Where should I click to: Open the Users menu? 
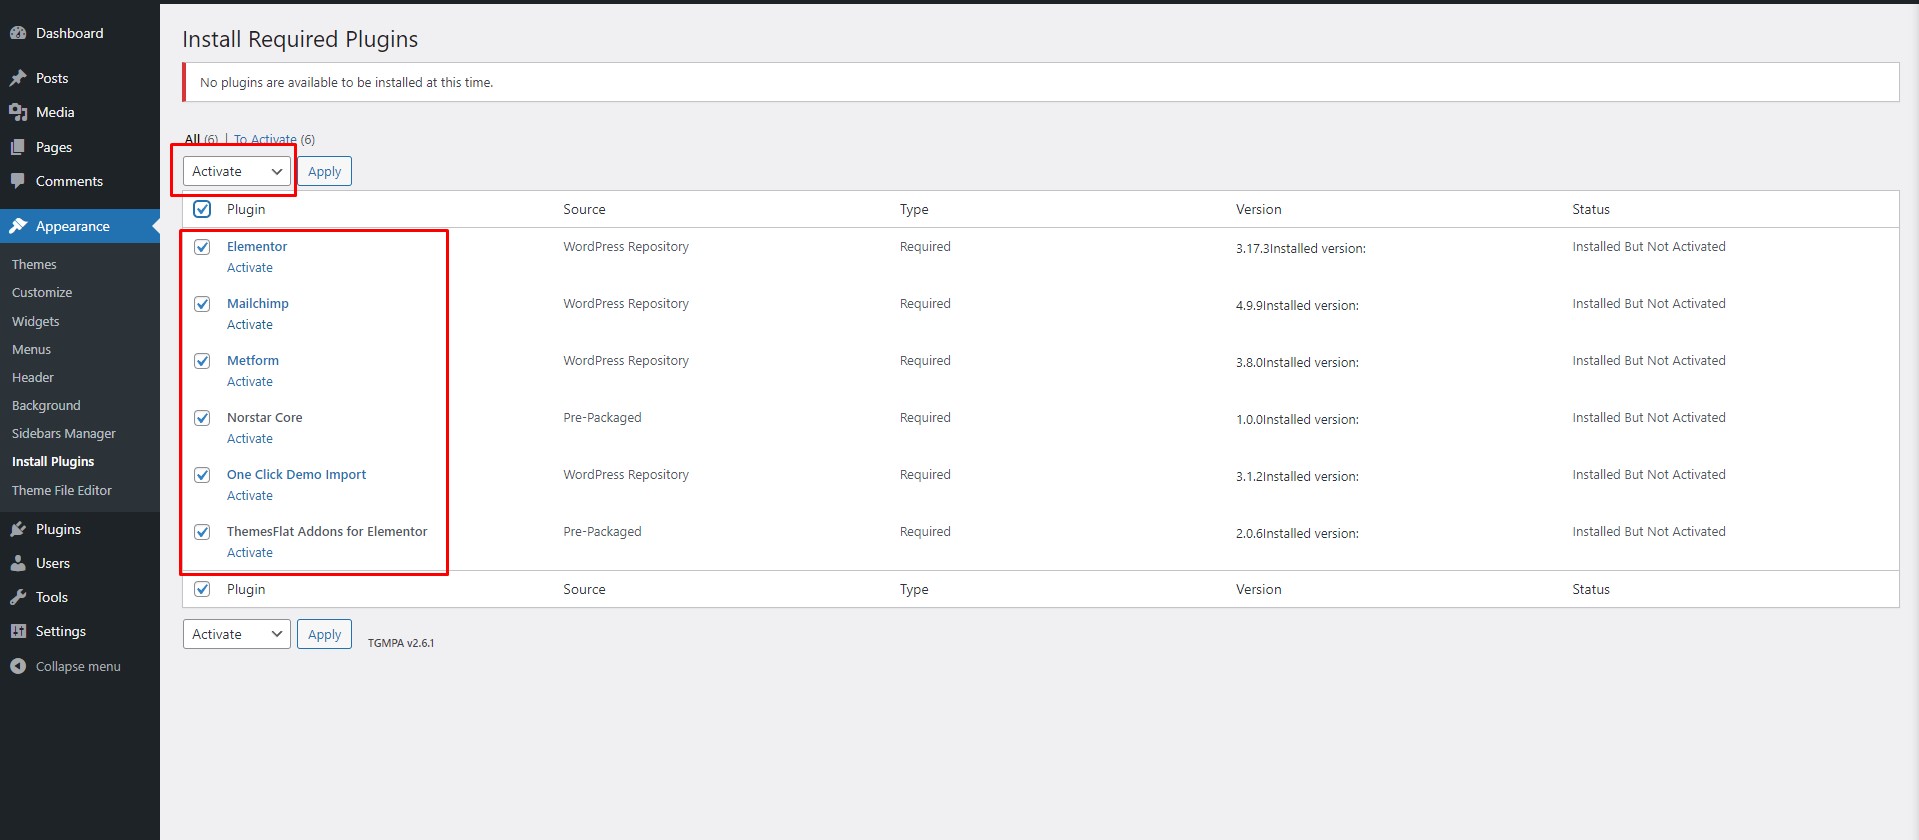[80, 563]
